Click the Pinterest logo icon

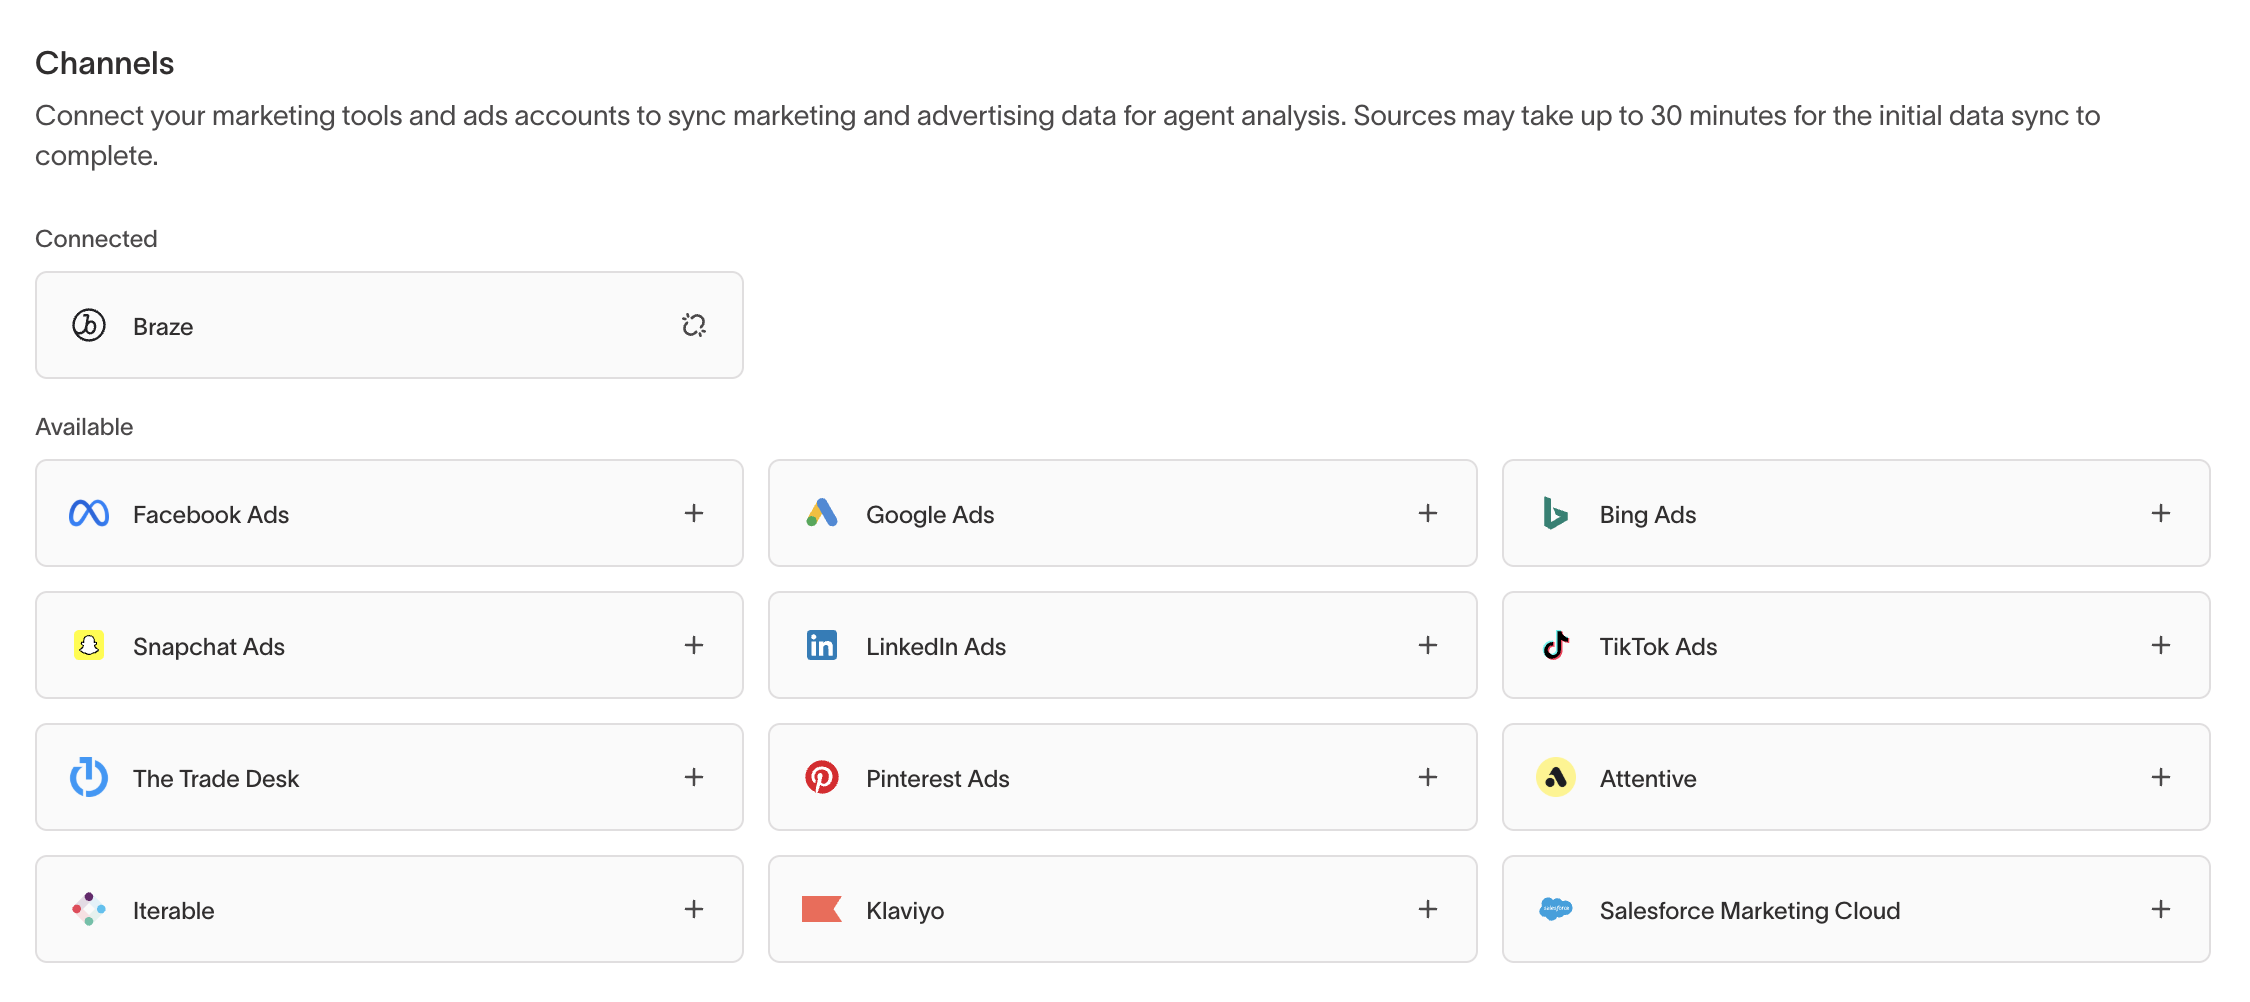pos(822,777)
